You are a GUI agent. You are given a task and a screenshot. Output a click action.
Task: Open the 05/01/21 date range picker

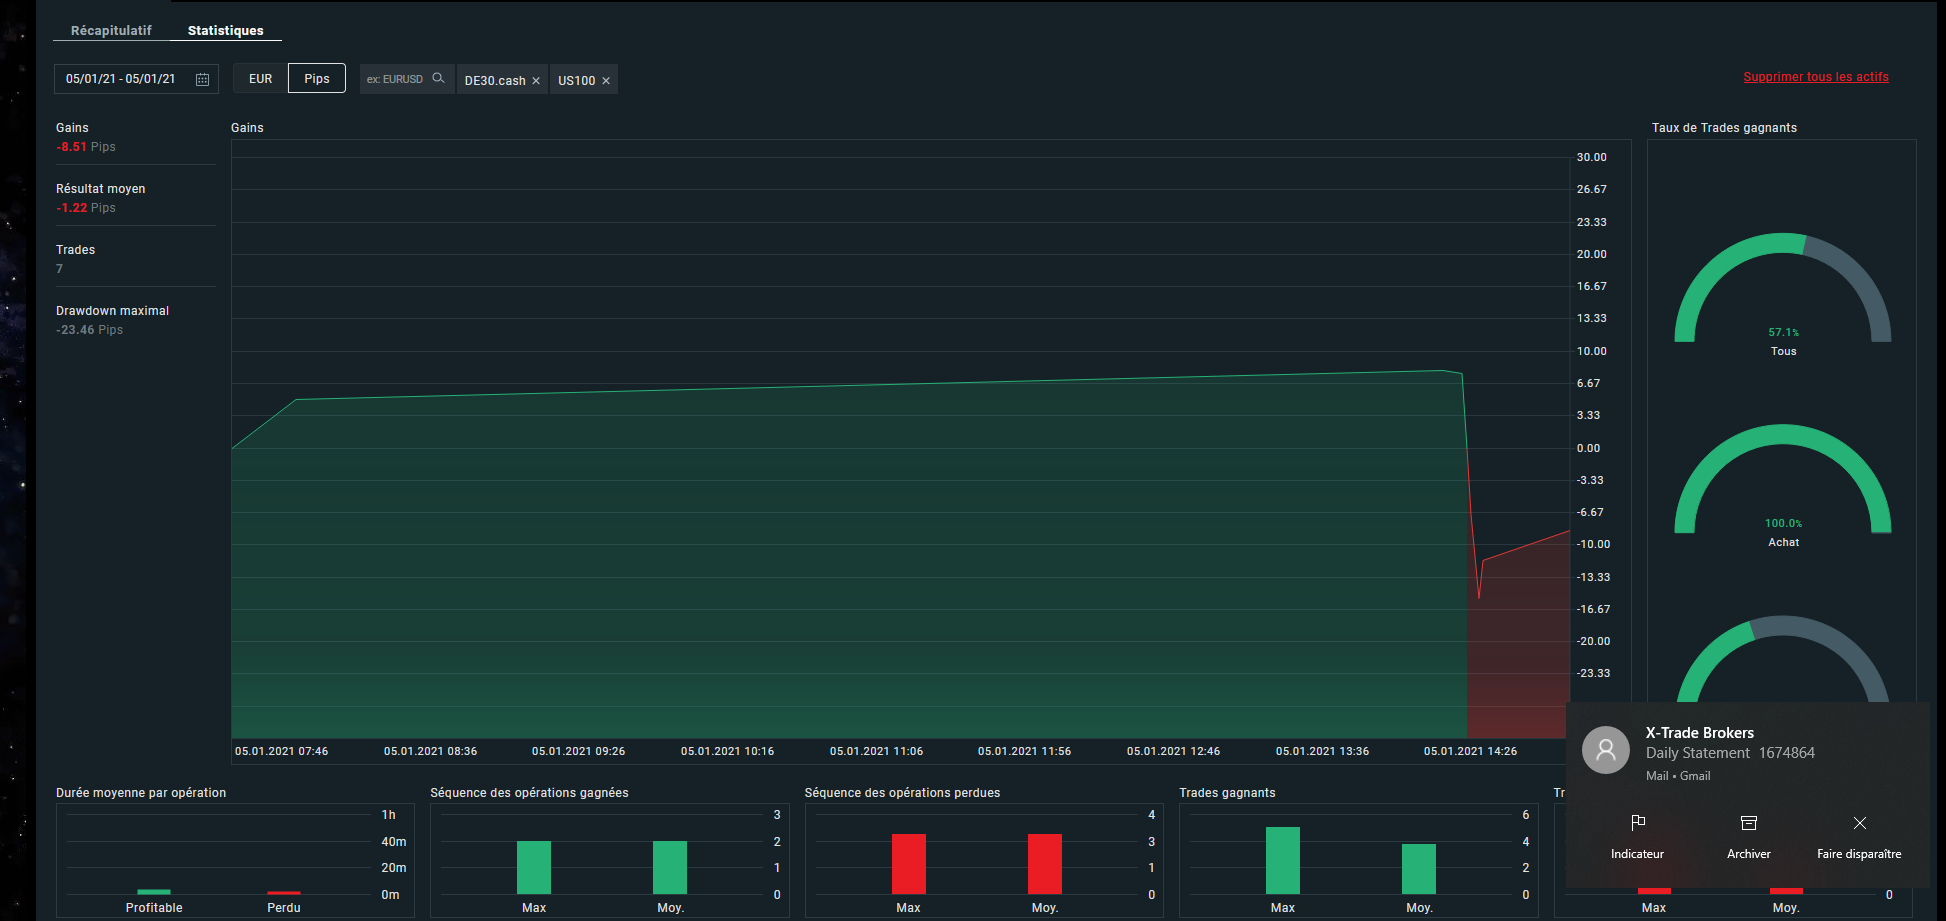tap(121, 79)
